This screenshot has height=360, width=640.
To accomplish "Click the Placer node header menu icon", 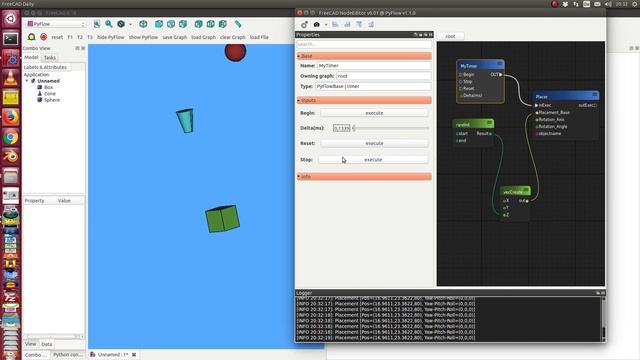I will 595,95.
